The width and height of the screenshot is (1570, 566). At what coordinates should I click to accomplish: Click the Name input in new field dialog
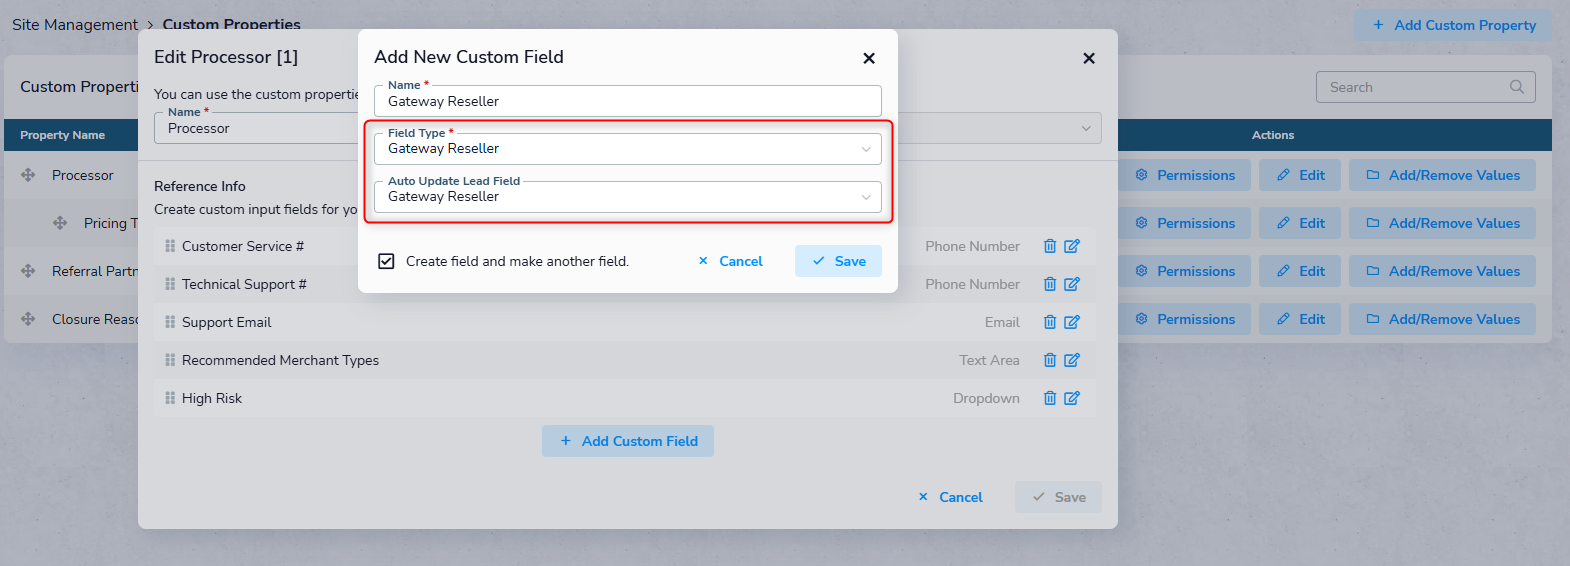click(x=628, y=101)
